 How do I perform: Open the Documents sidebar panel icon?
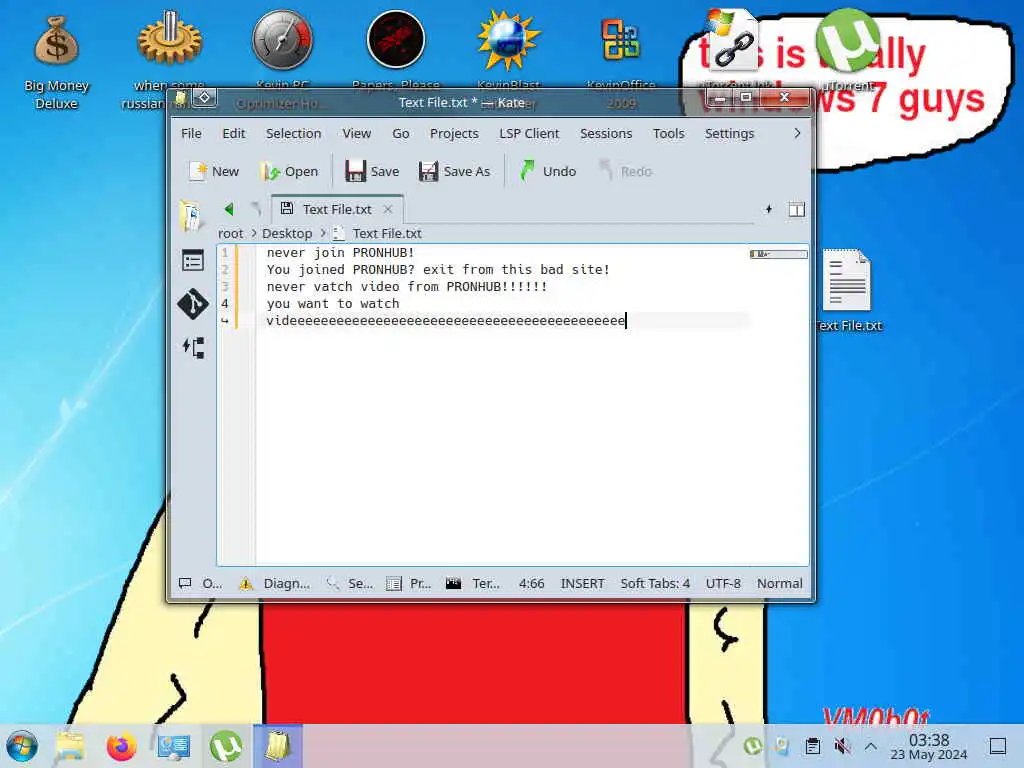click(191, 217)
